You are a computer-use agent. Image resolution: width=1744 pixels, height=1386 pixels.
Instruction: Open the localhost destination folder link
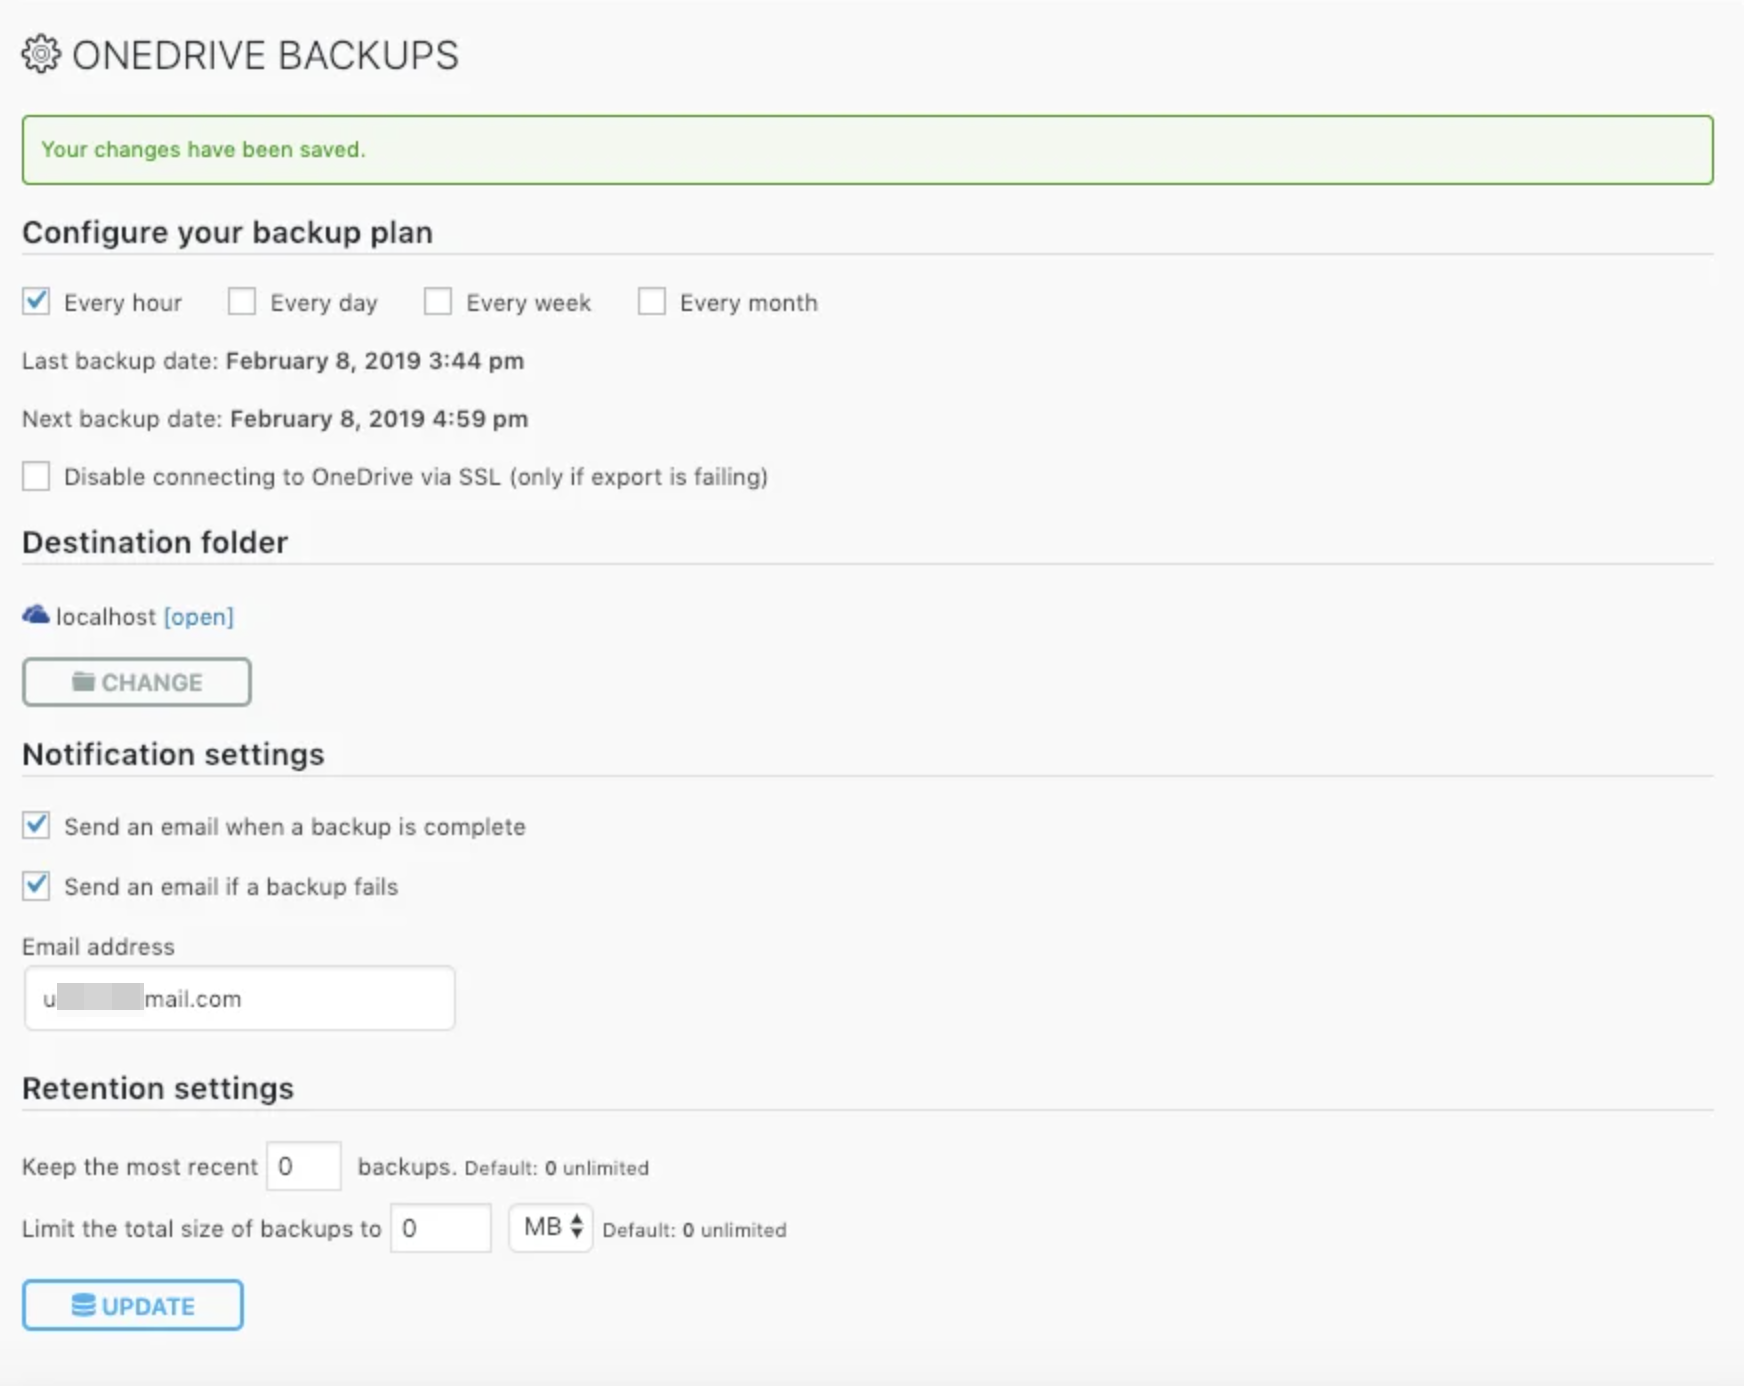pos(198,617)
